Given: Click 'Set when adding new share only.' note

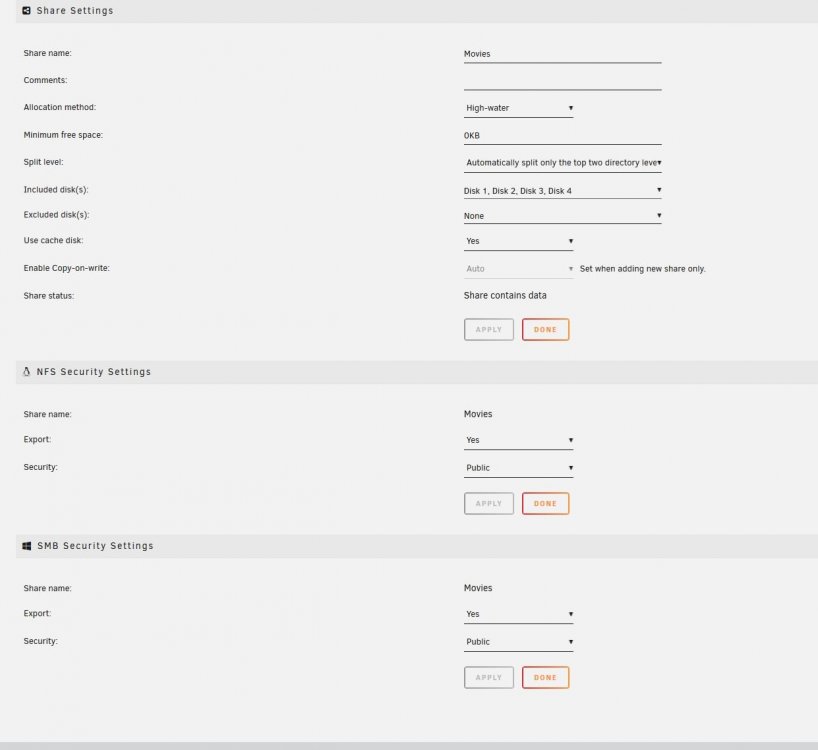Looking at the screenshot, I should coord(643,269).
